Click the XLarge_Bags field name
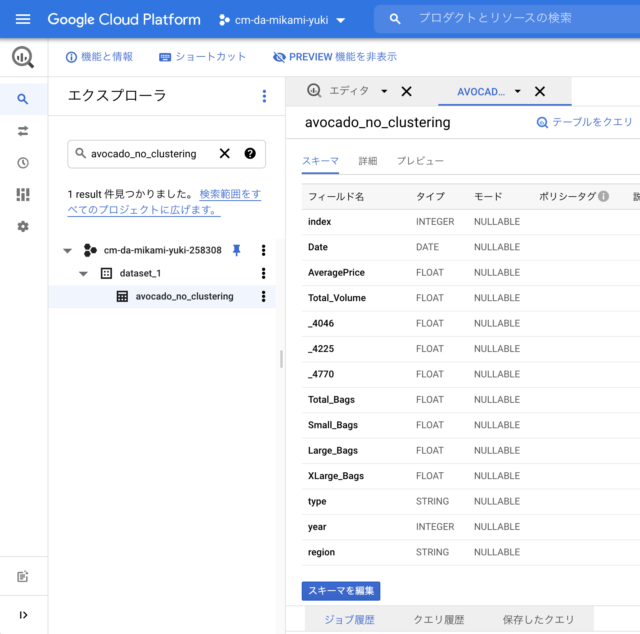Image resolution: width=640 pixels, height=634 pixels. pyautogui.click(x=336, y=476)
